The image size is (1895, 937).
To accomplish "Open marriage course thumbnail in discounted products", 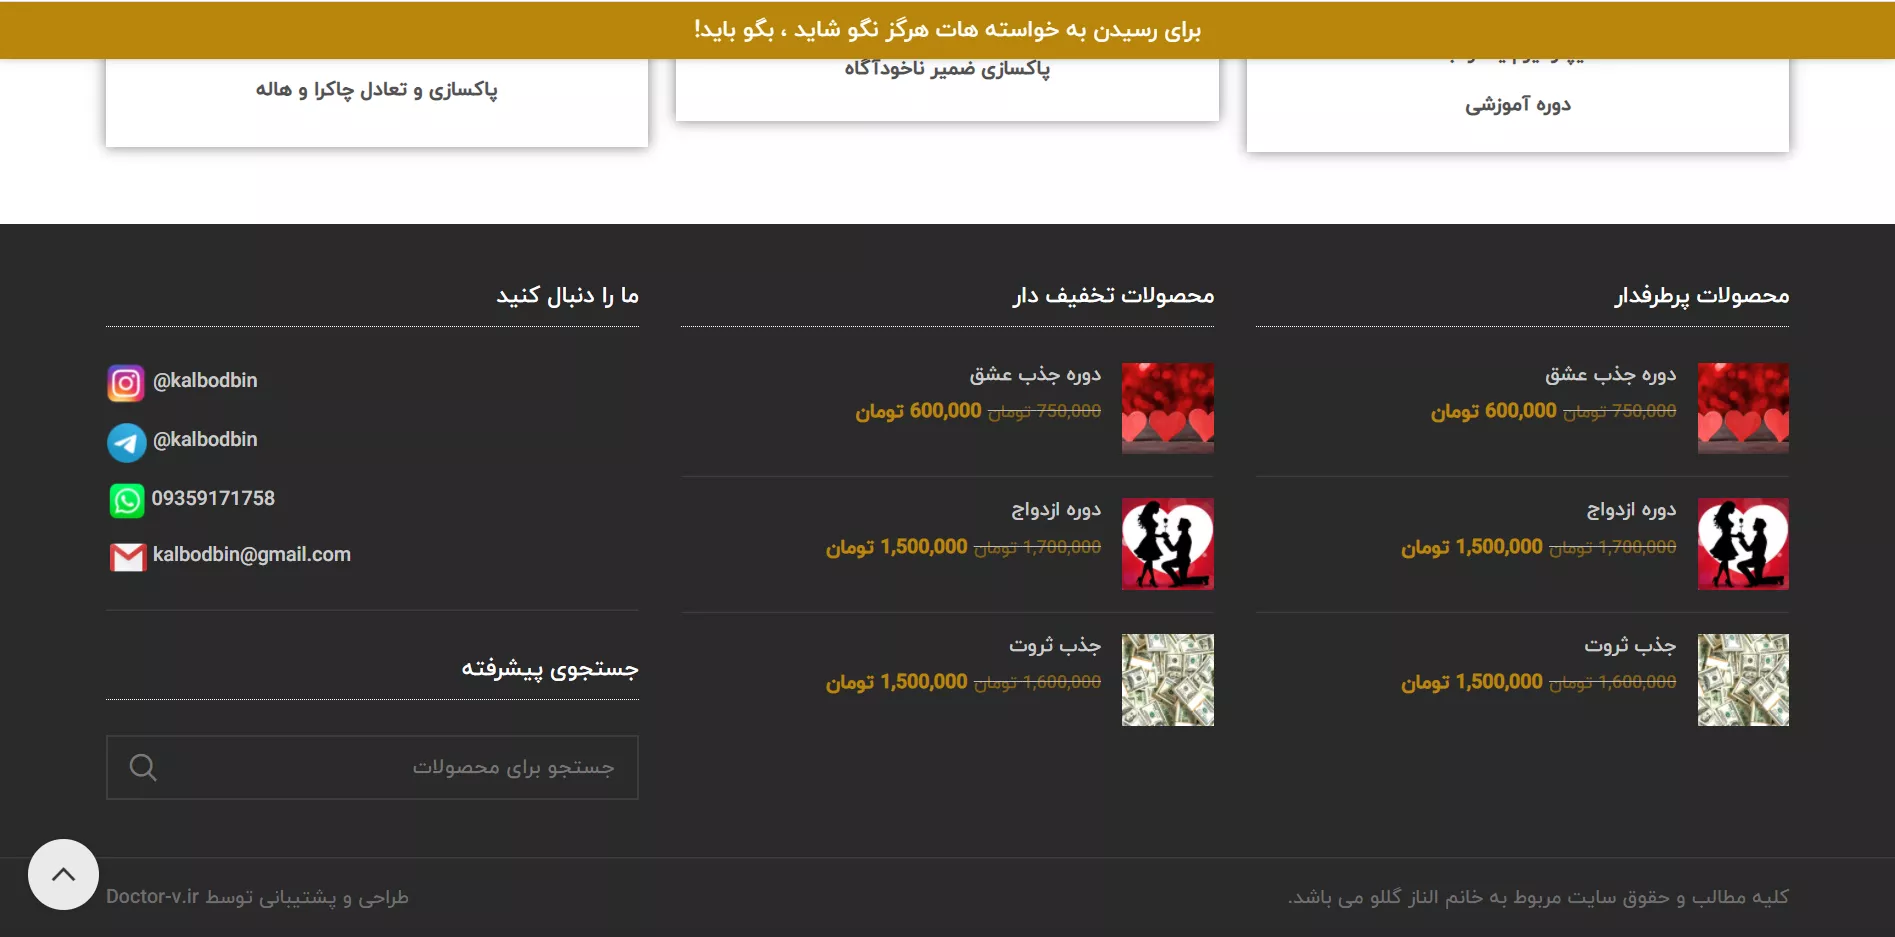I will tap(1167, 544).
